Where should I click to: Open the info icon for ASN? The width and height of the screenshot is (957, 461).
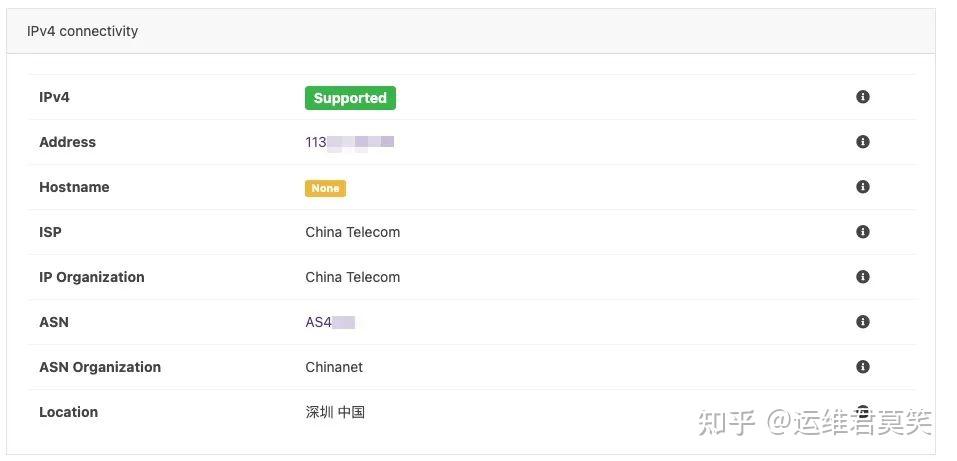862,322
